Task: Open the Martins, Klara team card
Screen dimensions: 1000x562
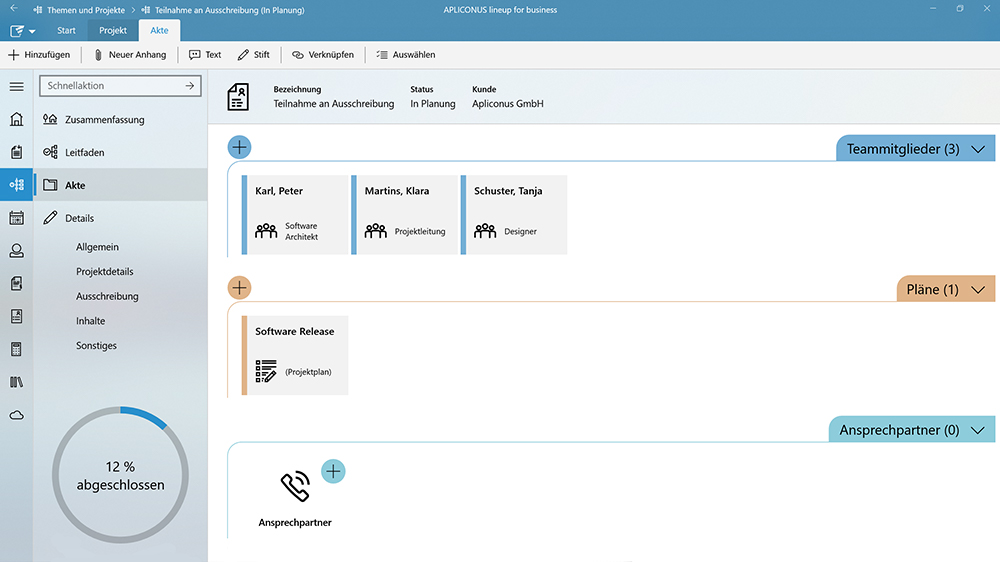Action: coord(404,215)
